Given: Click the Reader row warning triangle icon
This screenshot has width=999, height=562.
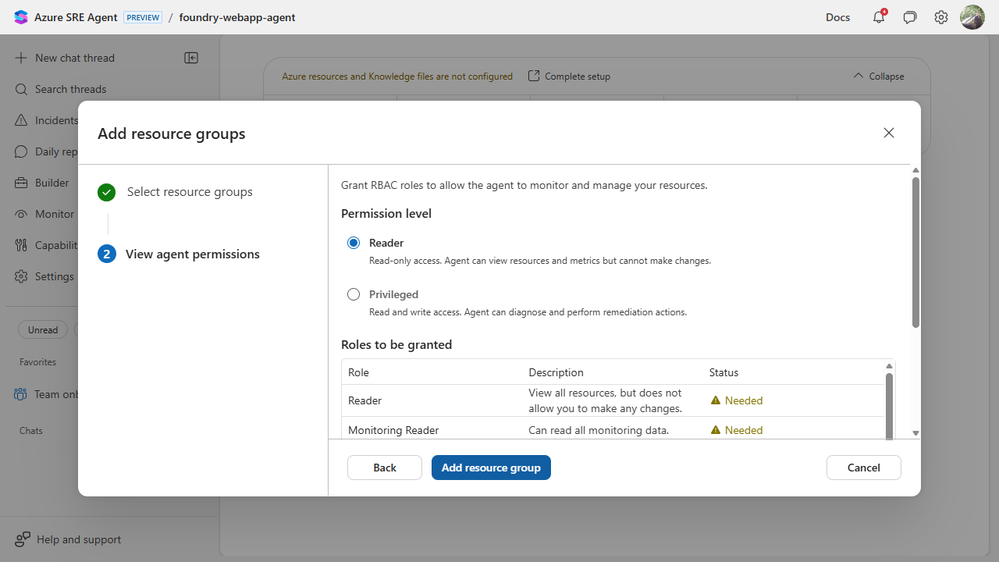Looking at the screenshot, I should tap(715, 400).
